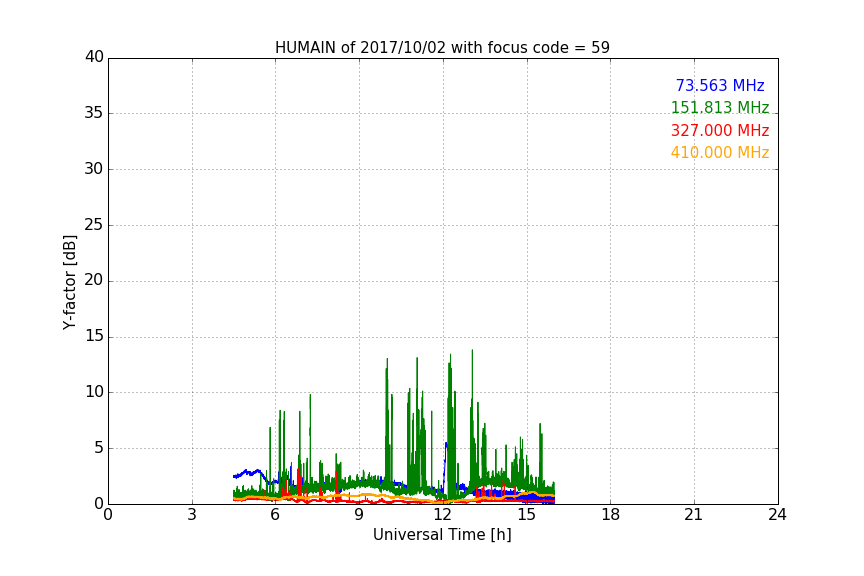Click the y-axis tick value 25
The width and height of the screenshot is (864, 576).
click(94, 225)
